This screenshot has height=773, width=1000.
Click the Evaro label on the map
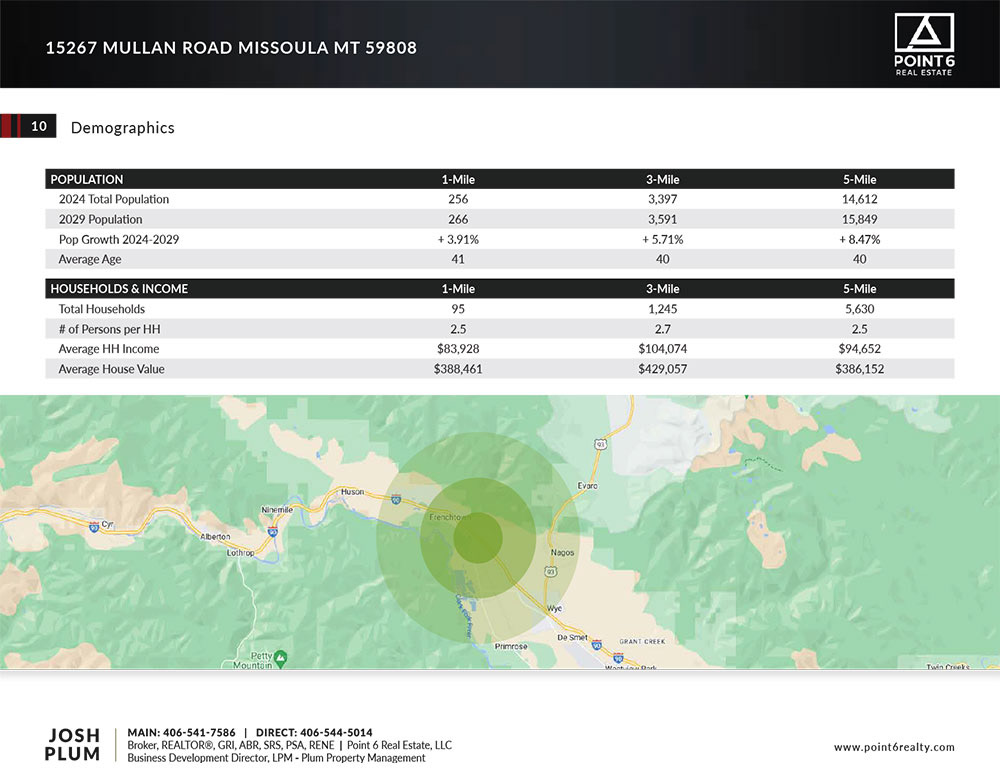[587, 486]
